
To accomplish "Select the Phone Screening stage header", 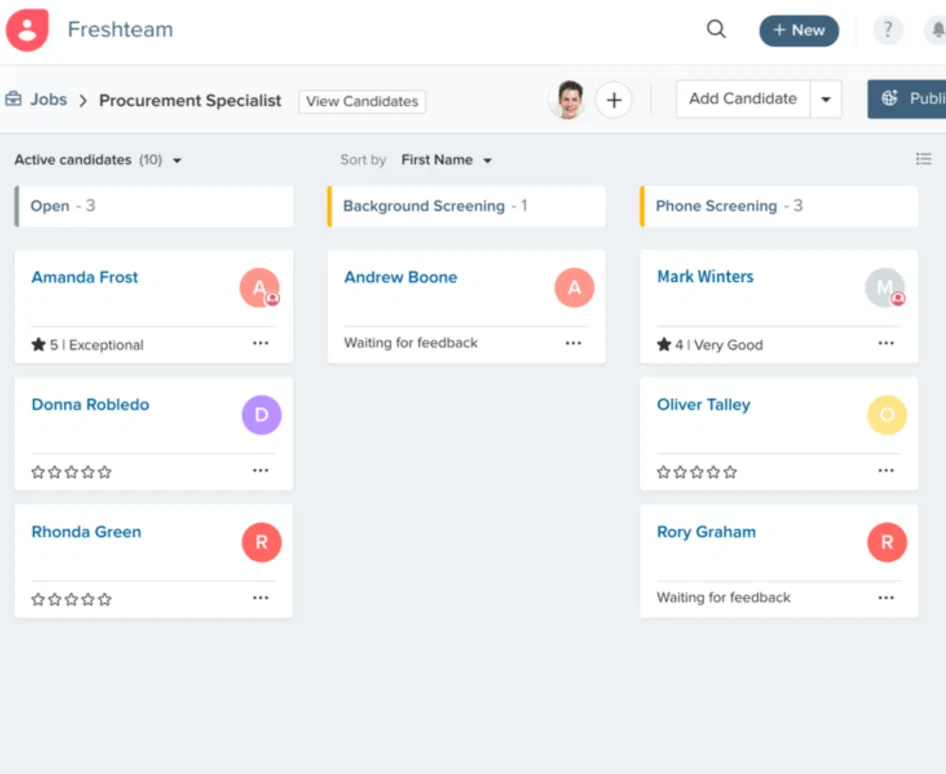I will (x=779, y=206).
